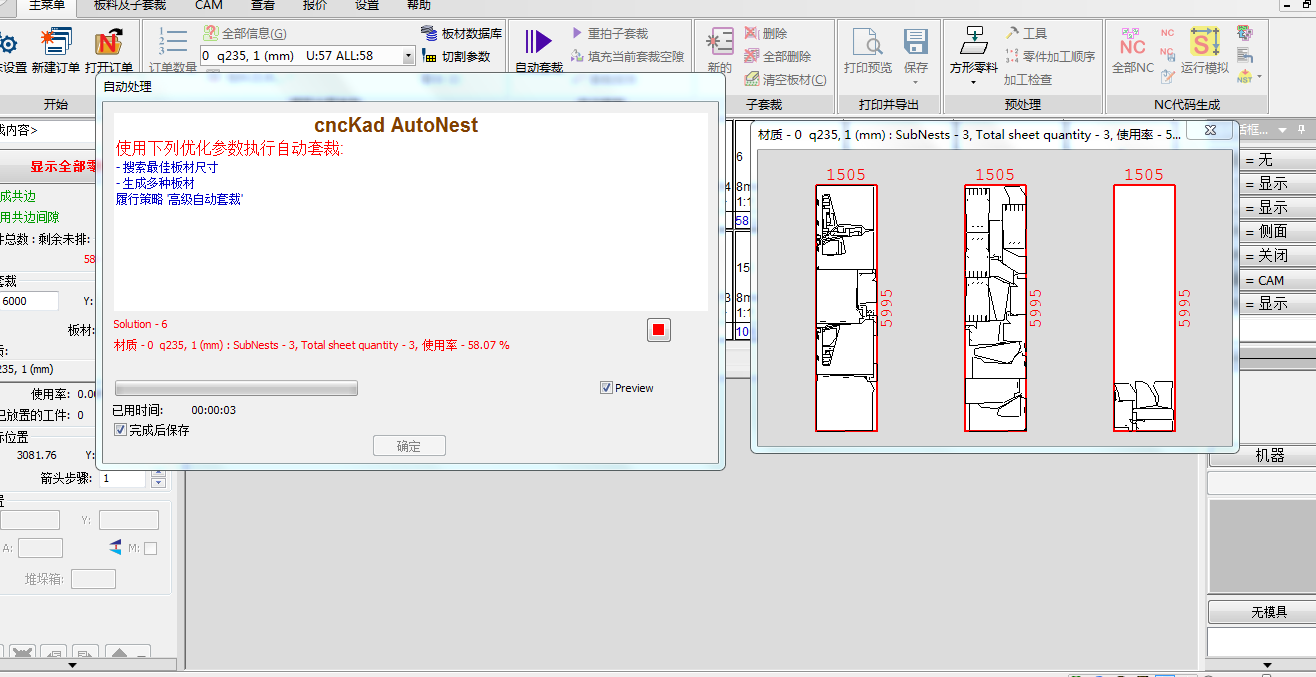Open 工具 hammer tool
Viewport: 1316px width, 677px height.
click(x=1026, y=34)
